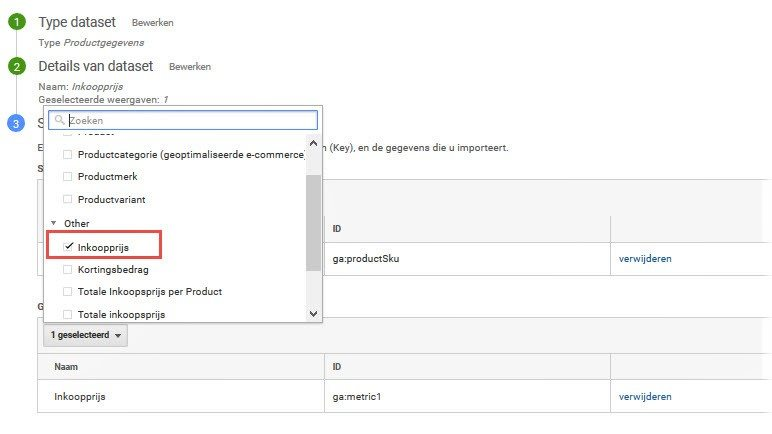Click the 'Type Productgegevens' text
The height and width of the screenshot is (434, 772).
tap(91, 43)
